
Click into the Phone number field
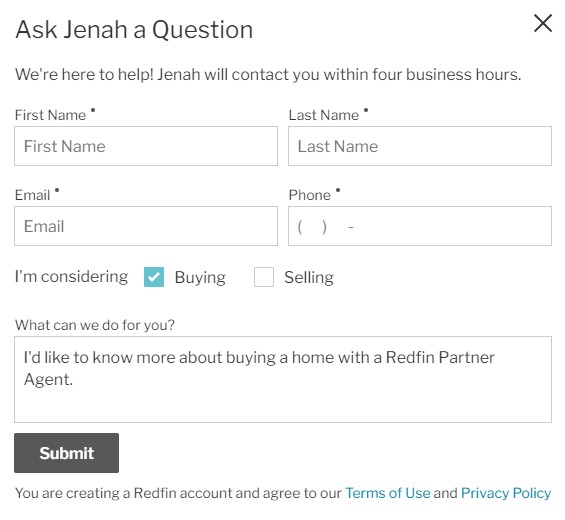[420, 226]
